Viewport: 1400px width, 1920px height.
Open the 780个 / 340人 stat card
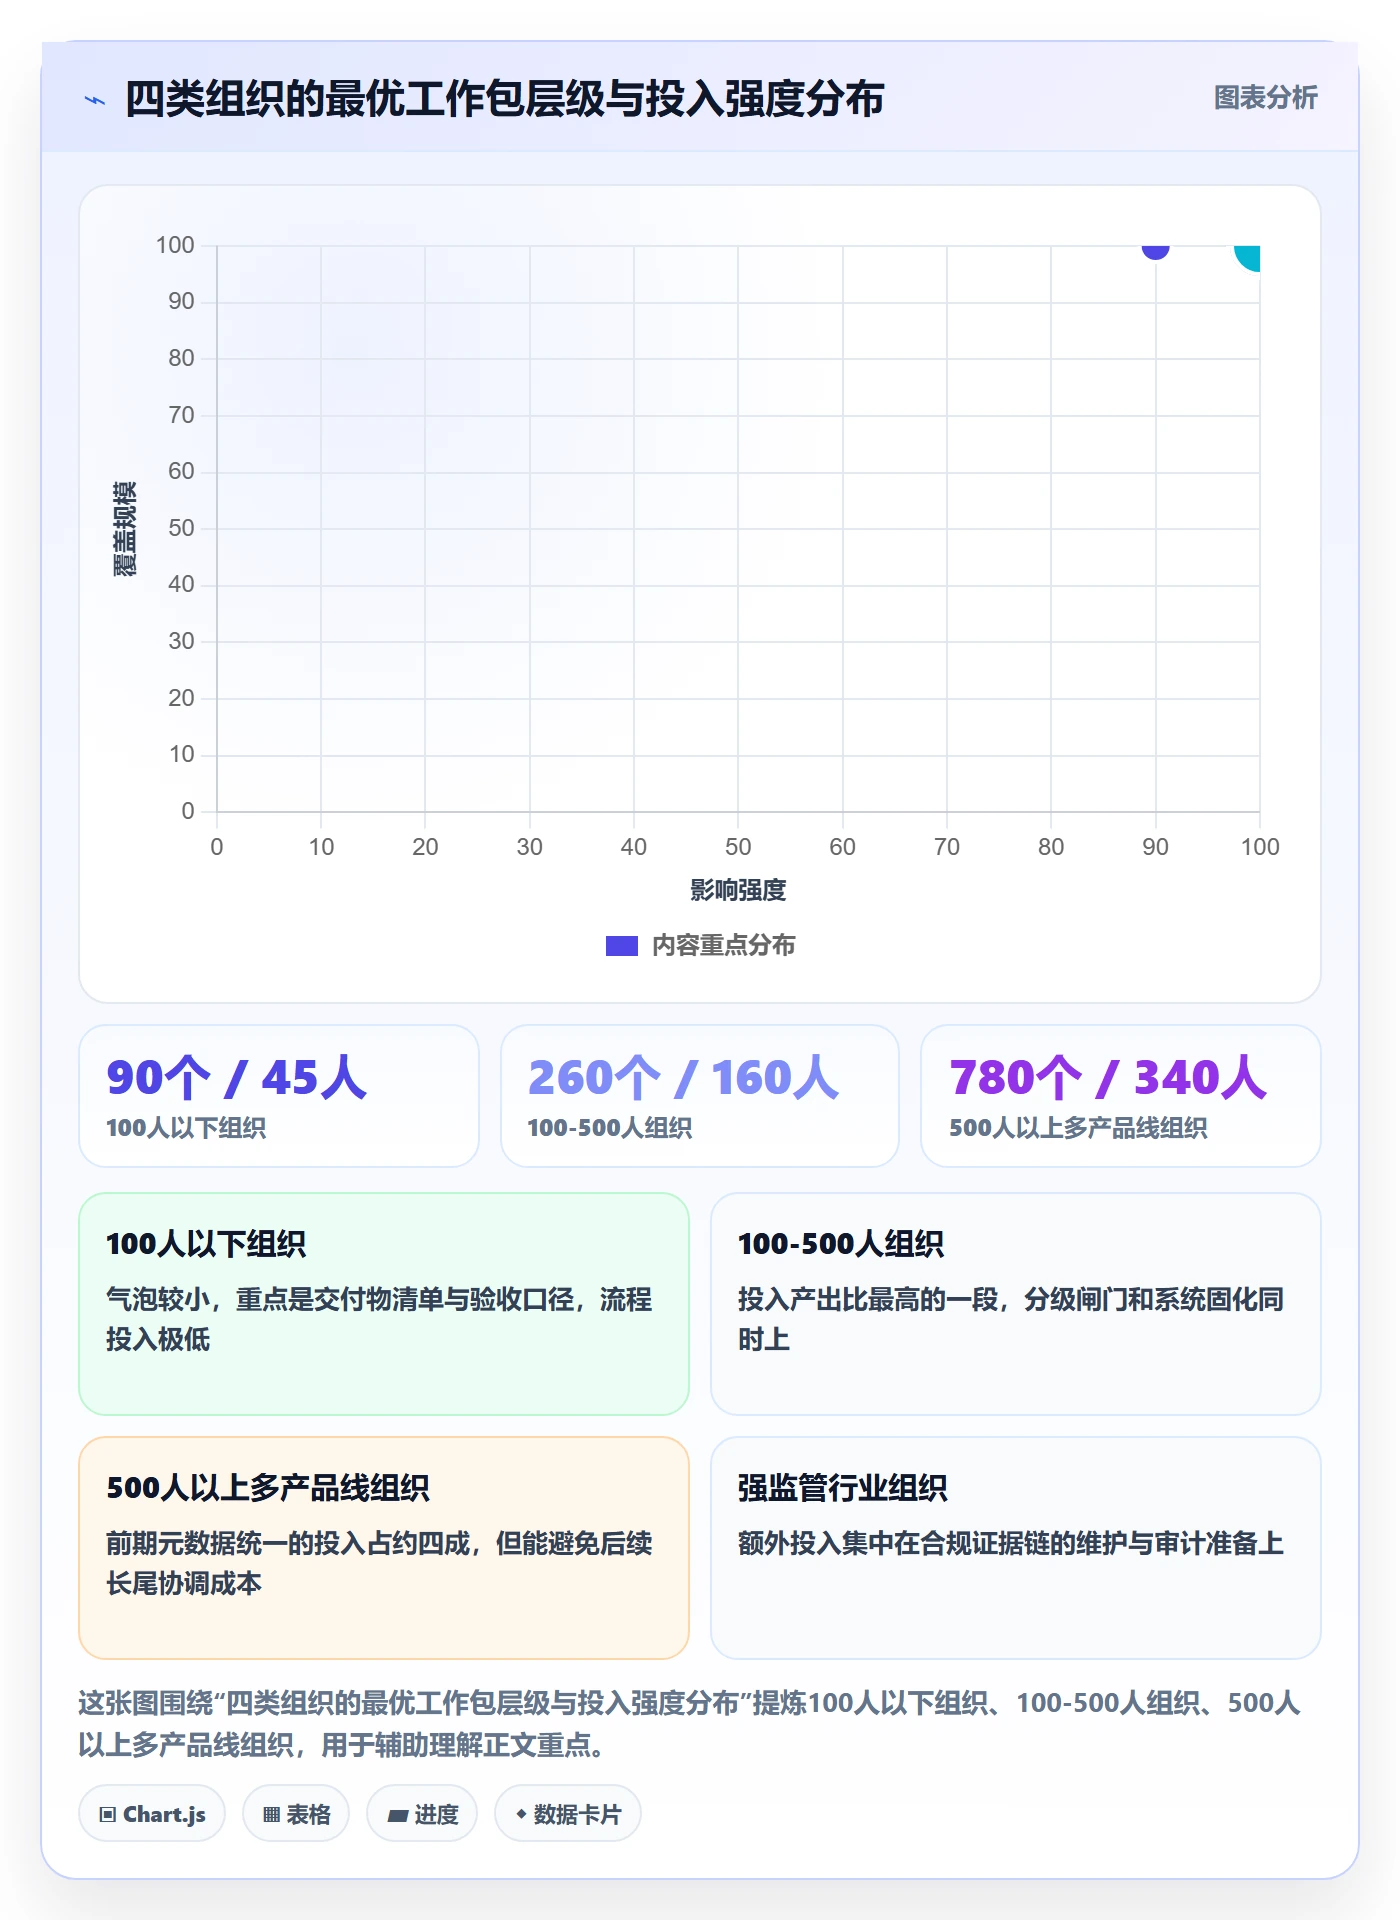point(1121,1096)
